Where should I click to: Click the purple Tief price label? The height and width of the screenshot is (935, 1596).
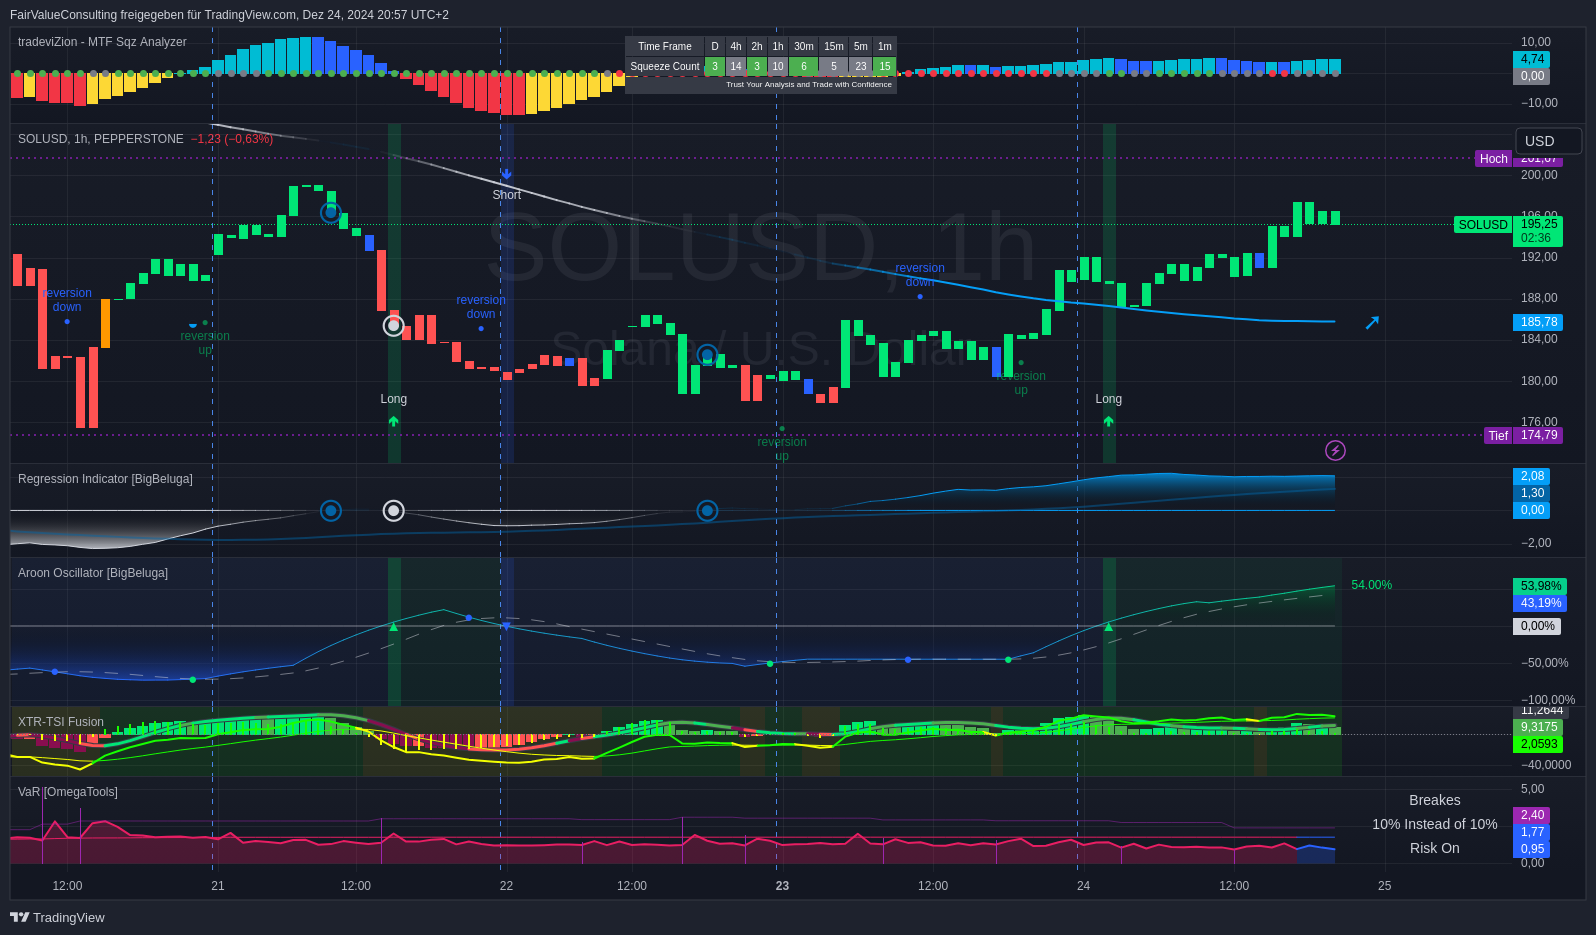(1497, 435)
